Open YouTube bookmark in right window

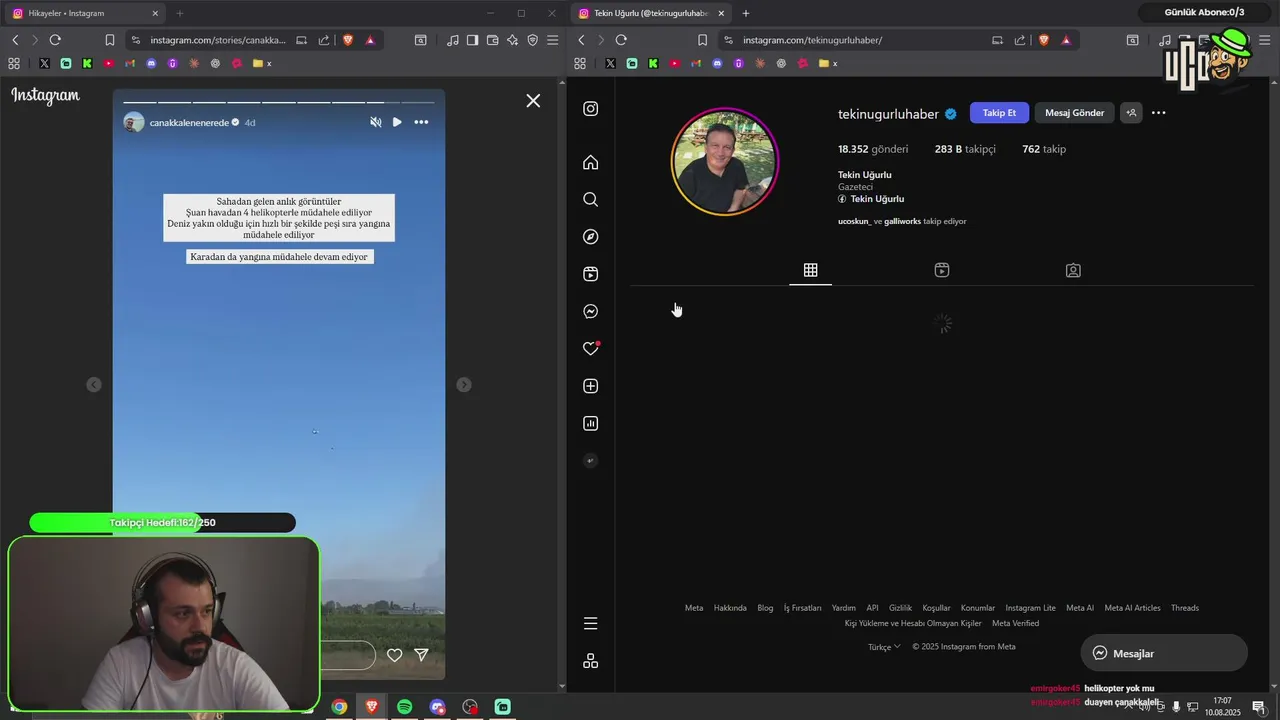click(675, 63)
